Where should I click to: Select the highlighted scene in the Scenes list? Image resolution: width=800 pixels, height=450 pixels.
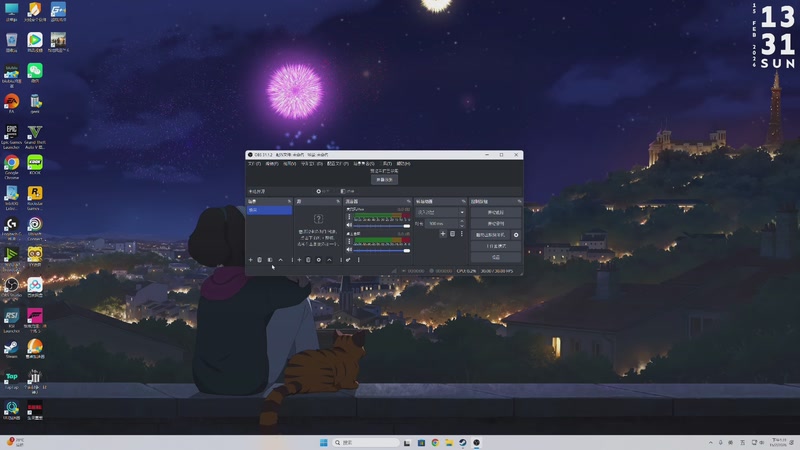[x=269, y=210]
